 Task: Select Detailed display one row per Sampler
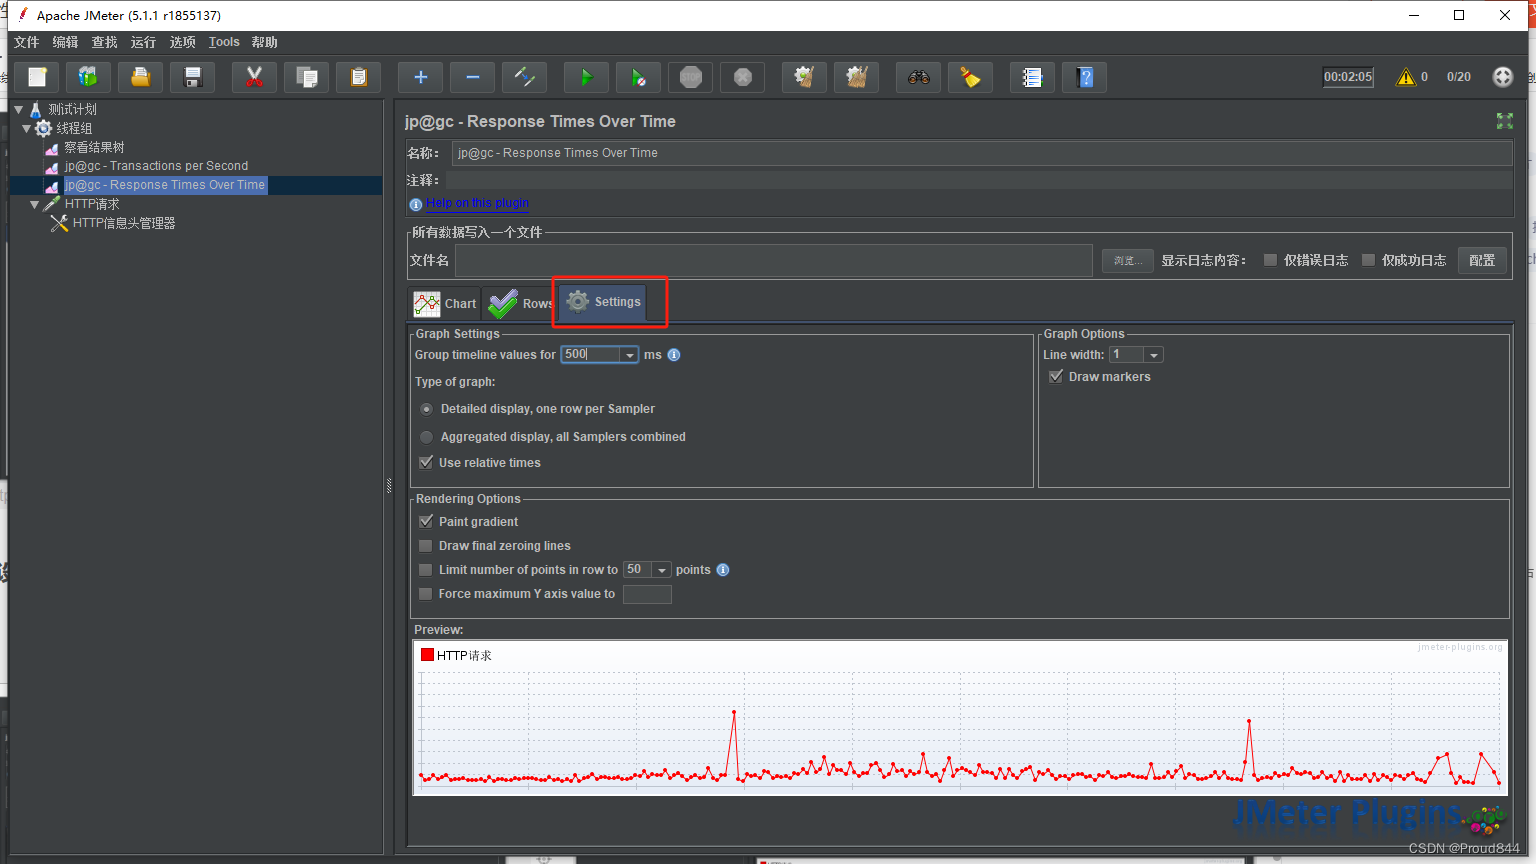coord(427,409)
